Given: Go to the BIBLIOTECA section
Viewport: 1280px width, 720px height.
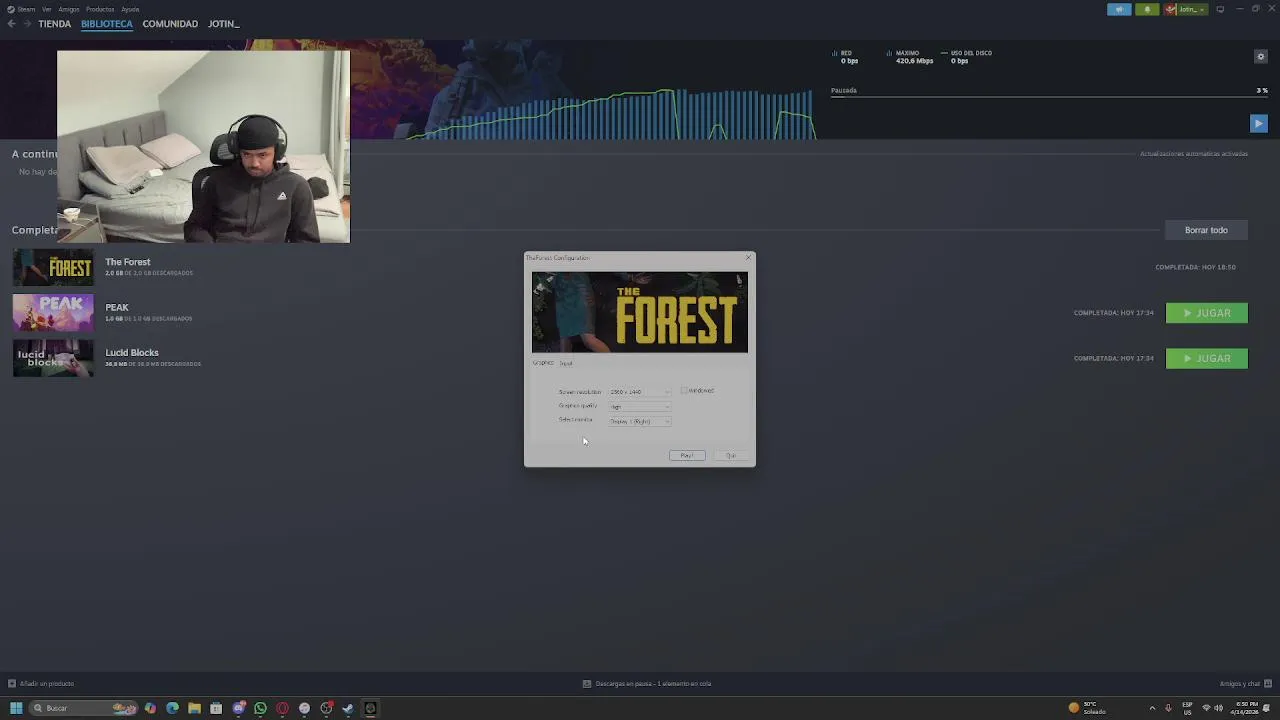Looking at the screenshot, I should point(107,24).
